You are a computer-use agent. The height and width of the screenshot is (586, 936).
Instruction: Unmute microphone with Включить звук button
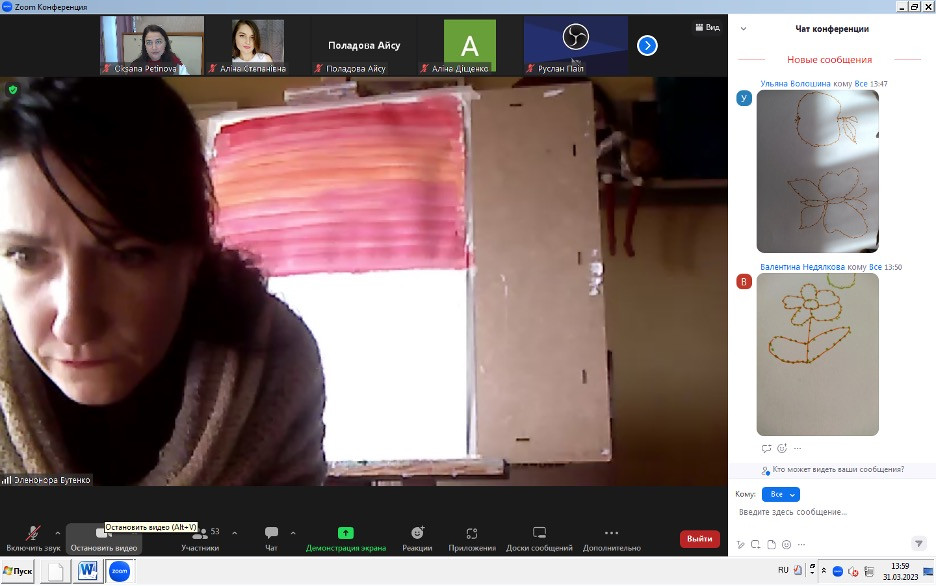click(33, 538)
